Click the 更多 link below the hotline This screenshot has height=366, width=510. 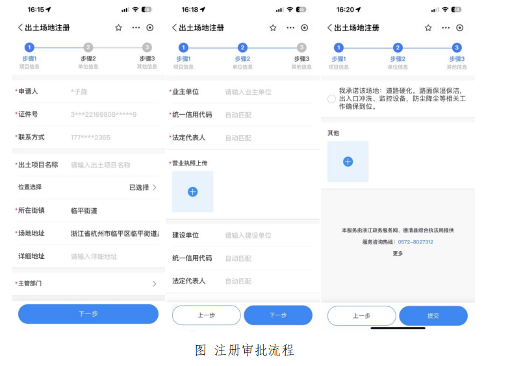pyautogui.click(x=398, y=254)
